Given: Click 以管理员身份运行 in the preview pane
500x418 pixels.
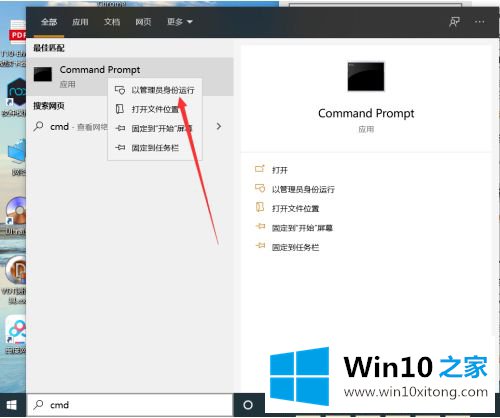Looking at the screenshot, I should (303, 189).
